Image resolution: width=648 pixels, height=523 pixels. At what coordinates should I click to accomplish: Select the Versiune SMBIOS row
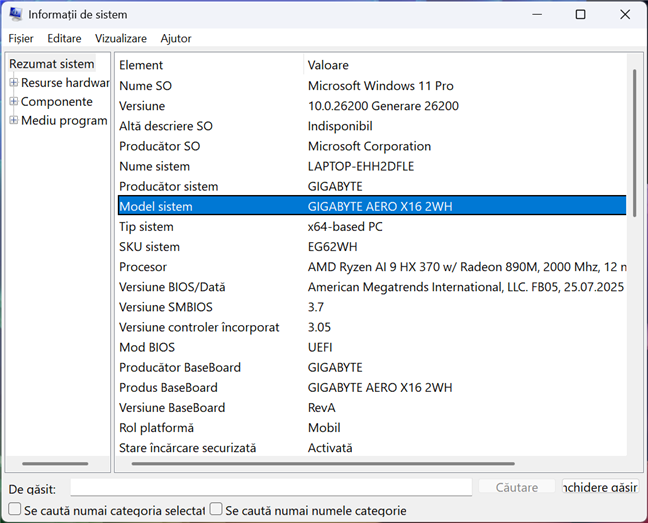point(372,307)
